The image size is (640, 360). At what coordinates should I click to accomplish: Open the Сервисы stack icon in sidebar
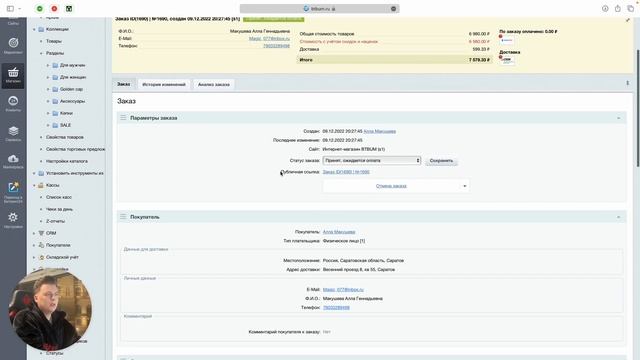click(13, 133)
